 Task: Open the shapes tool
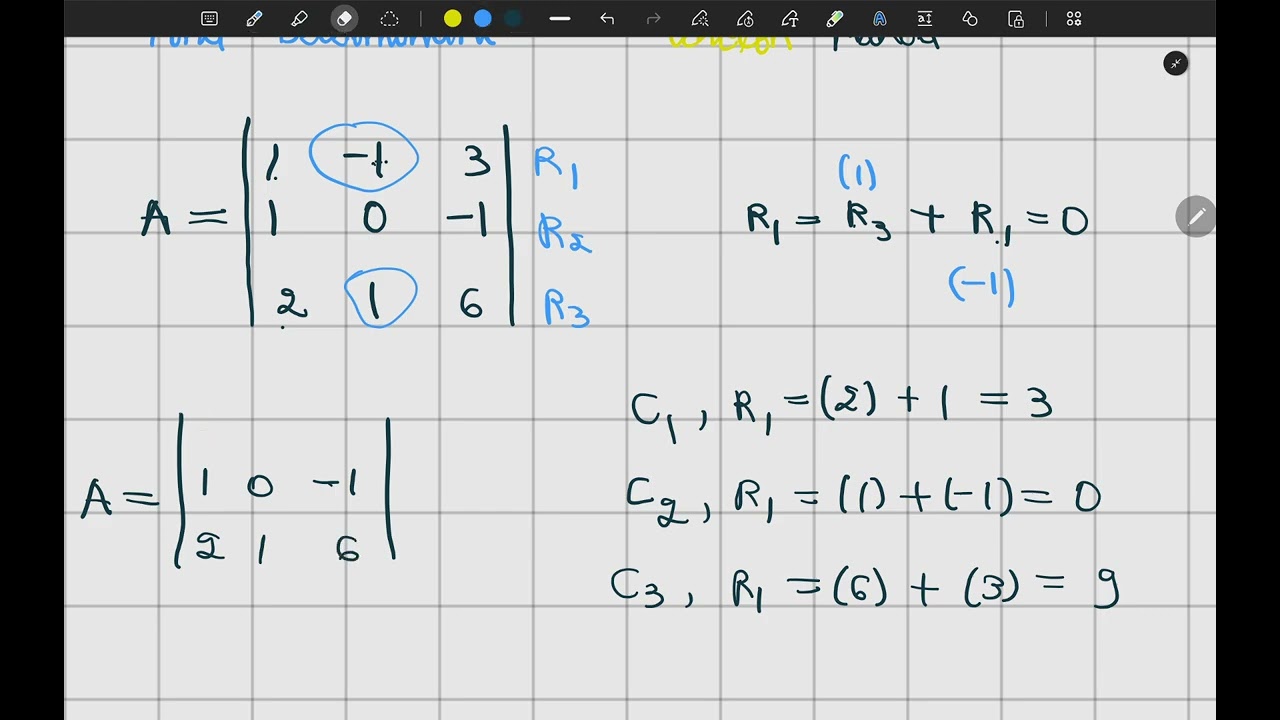[x=970, y=19]
